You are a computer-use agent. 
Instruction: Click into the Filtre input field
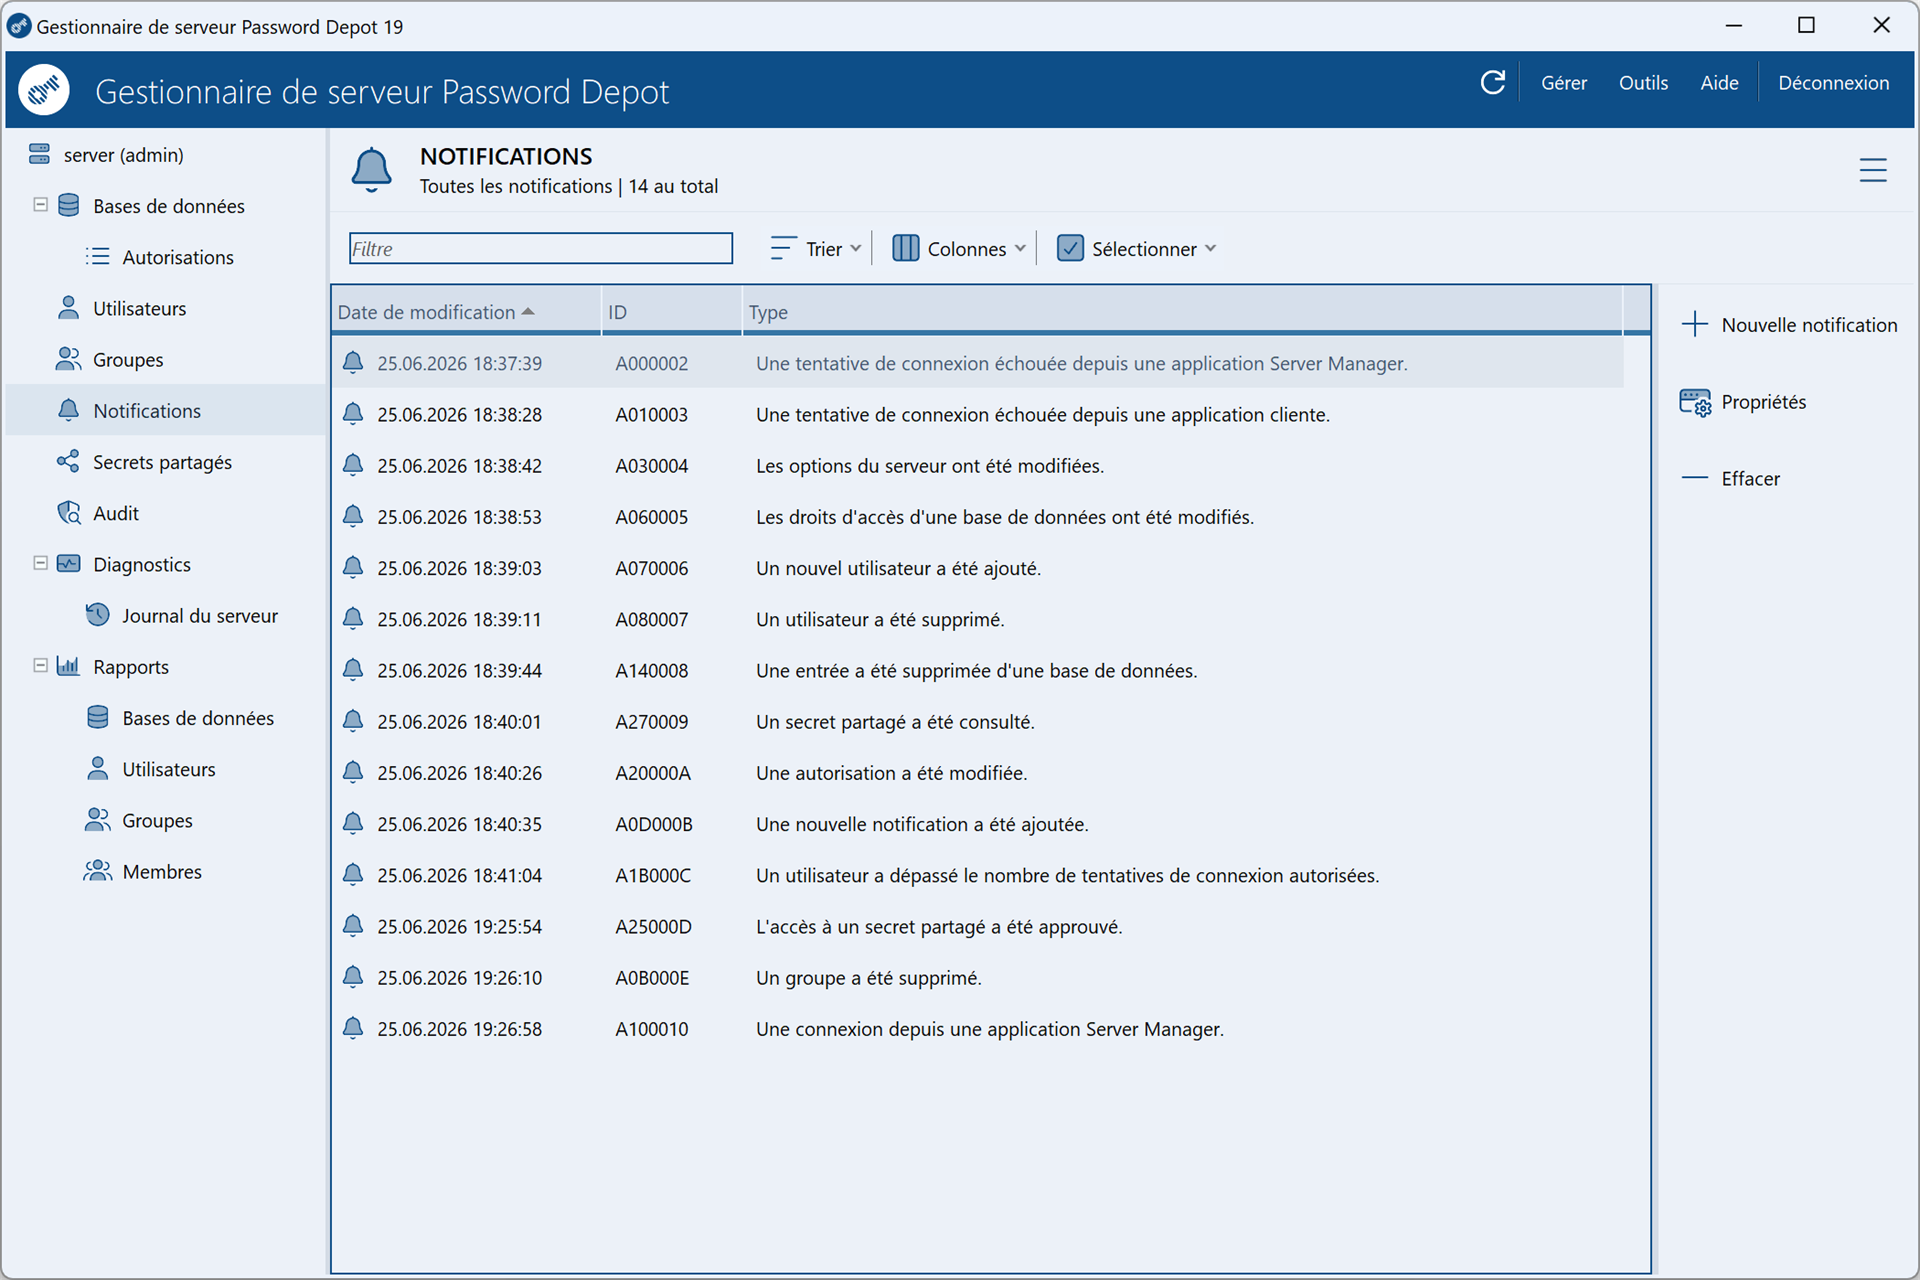click(541, 248)
